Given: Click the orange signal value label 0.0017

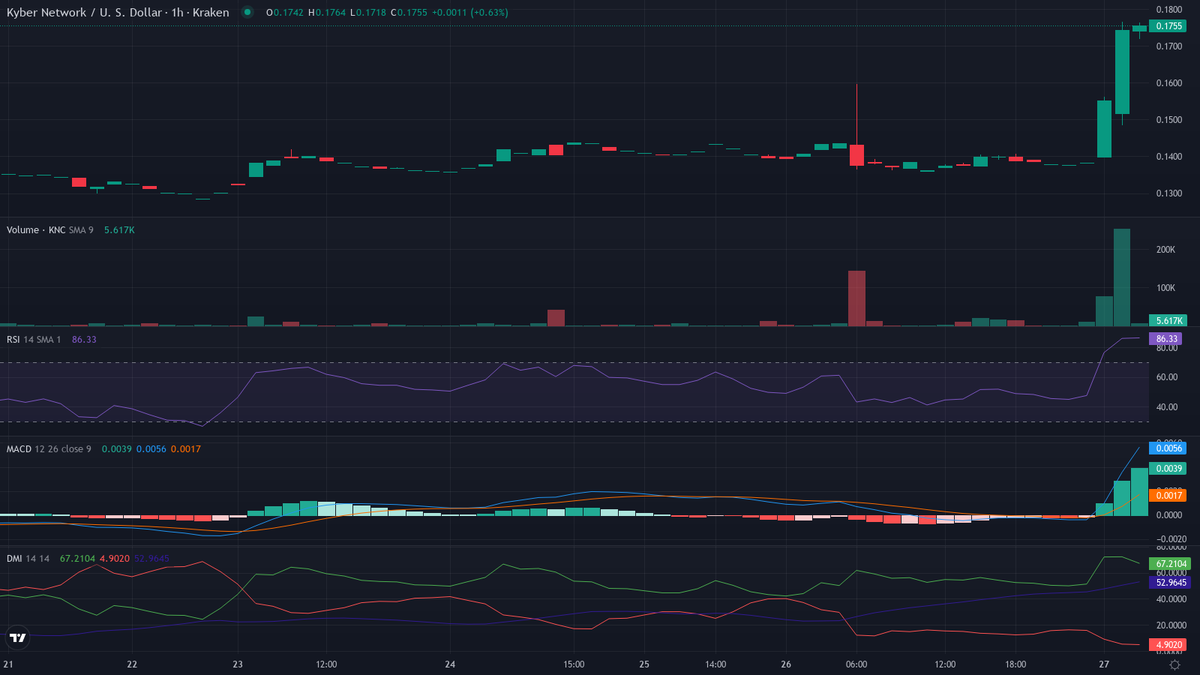Looking at the screenshot, I should click(x=1166, y=495).
